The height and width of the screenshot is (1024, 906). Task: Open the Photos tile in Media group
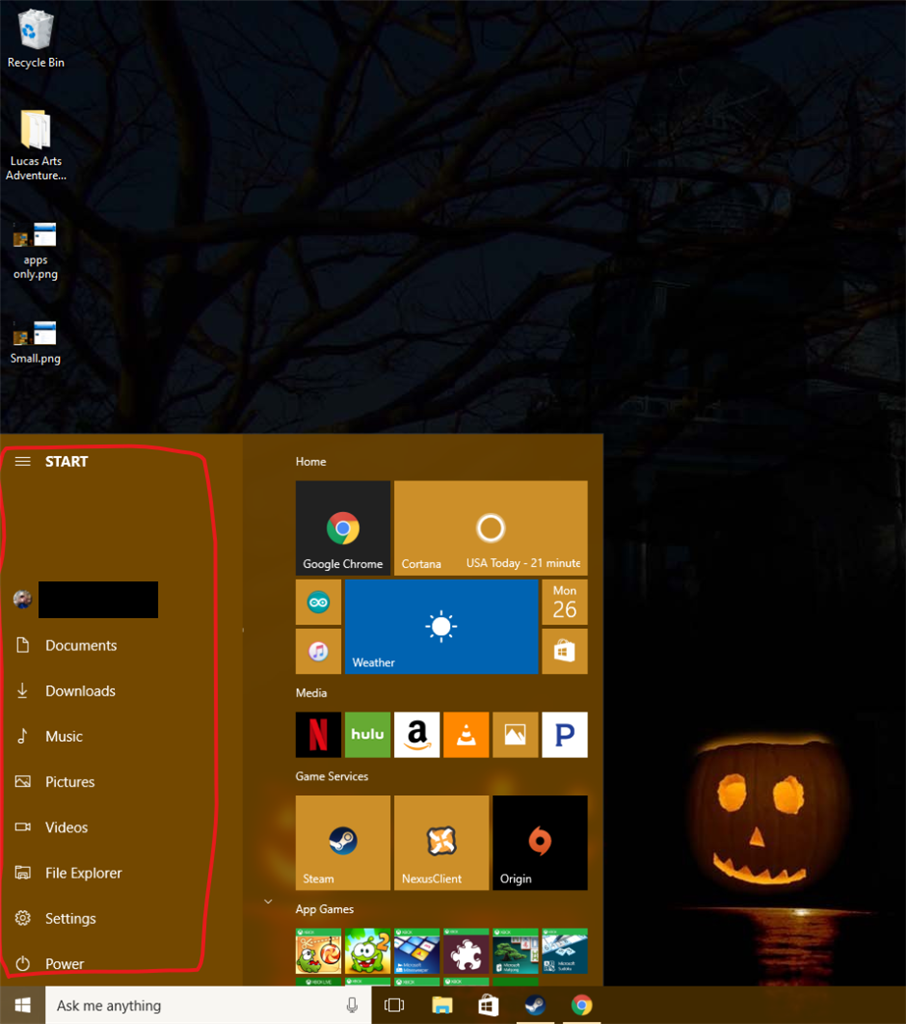[x=515, y=735]
